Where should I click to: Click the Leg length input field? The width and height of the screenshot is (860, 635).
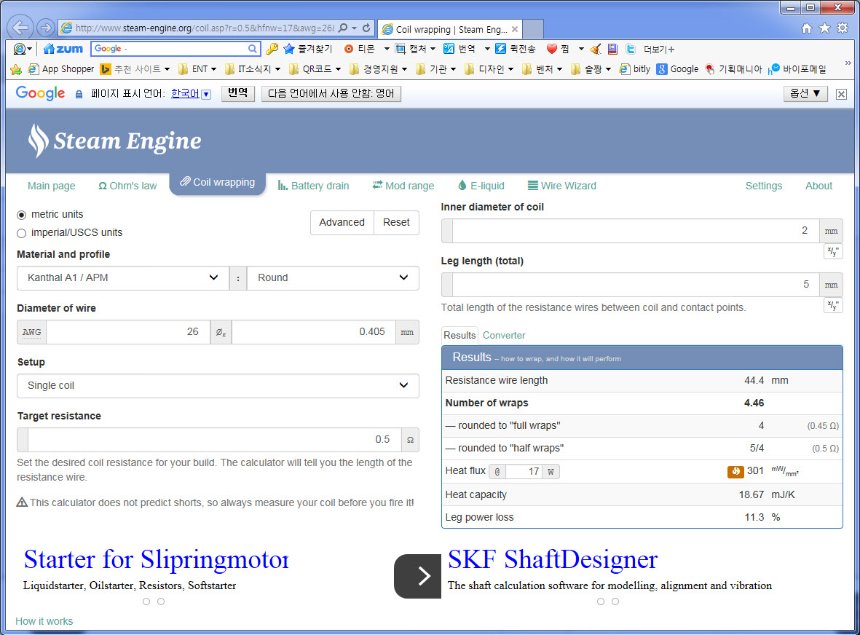[636, 285]
